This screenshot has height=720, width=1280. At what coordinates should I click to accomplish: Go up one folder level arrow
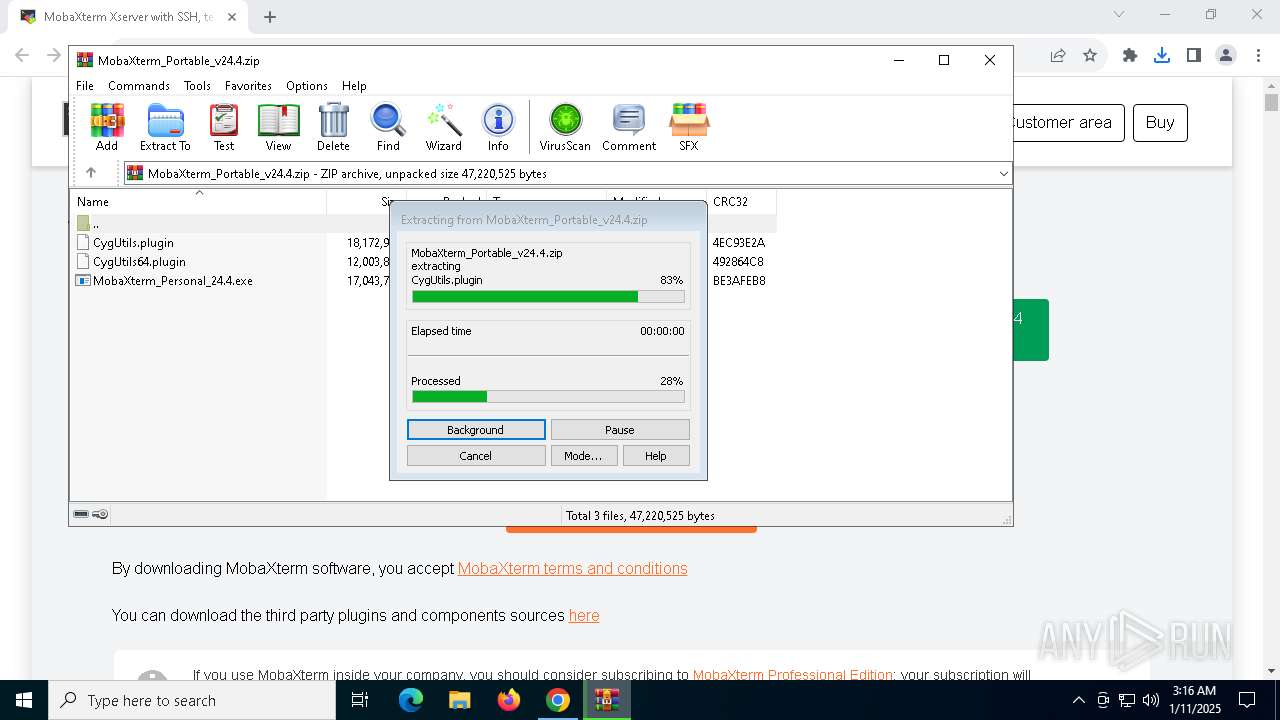(x=91, y=173)
